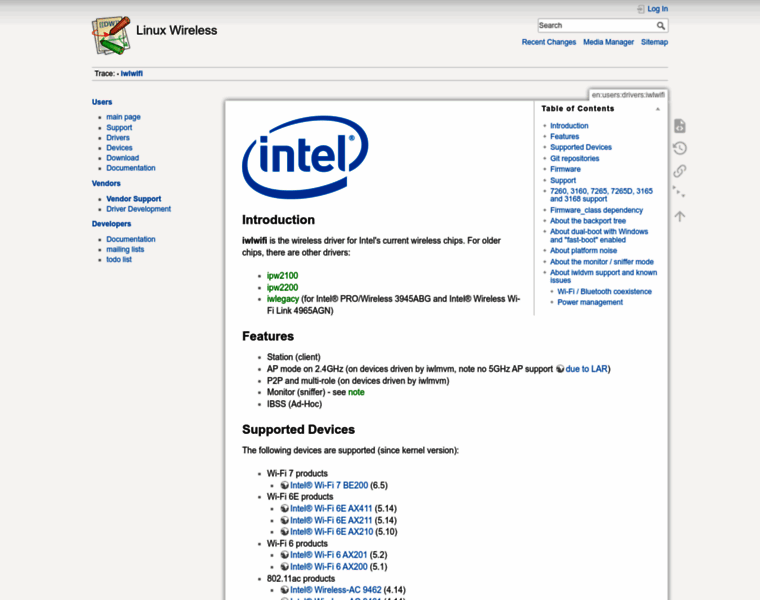Click the Back to top arrow icon
Viewport: 760px width, 600px height.
[x=680, y=216]
